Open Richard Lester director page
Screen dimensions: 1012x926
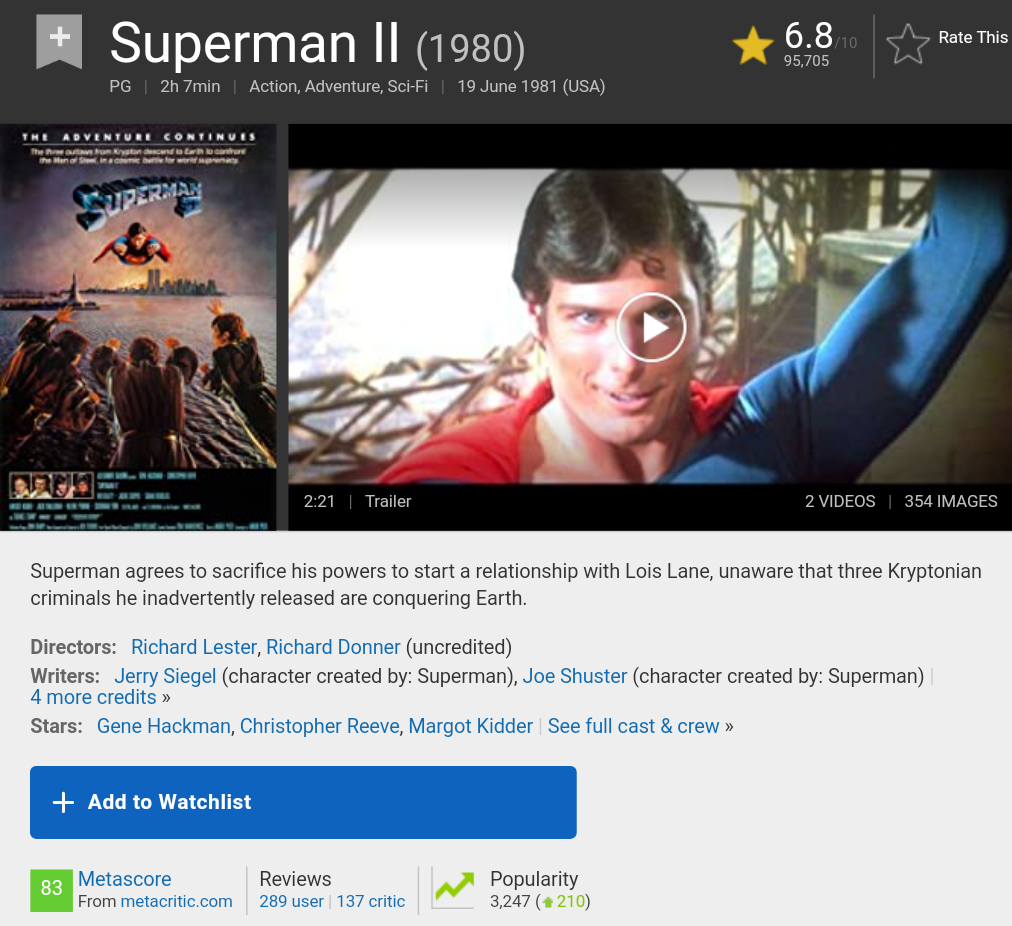point(194,647)
